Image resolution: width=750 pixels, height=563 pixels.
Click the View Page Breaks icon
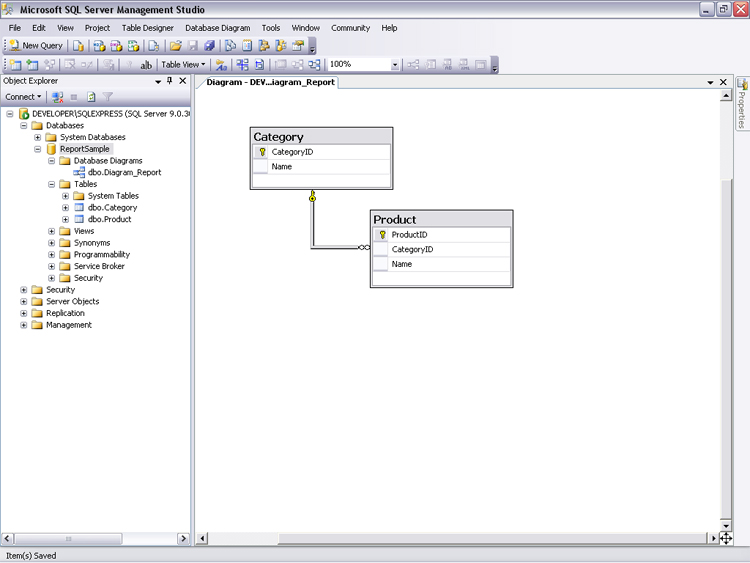[x=243, y=65]
